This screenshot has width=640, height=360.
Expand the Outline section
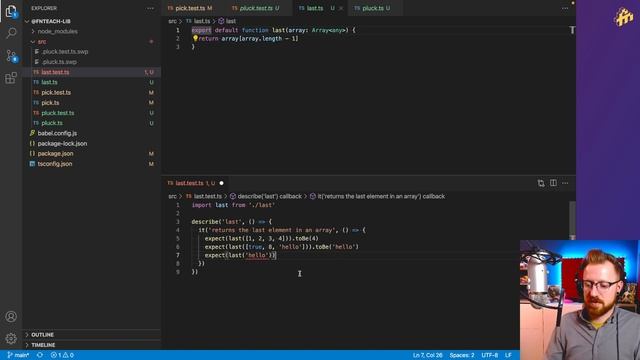(x=42, y=335)
